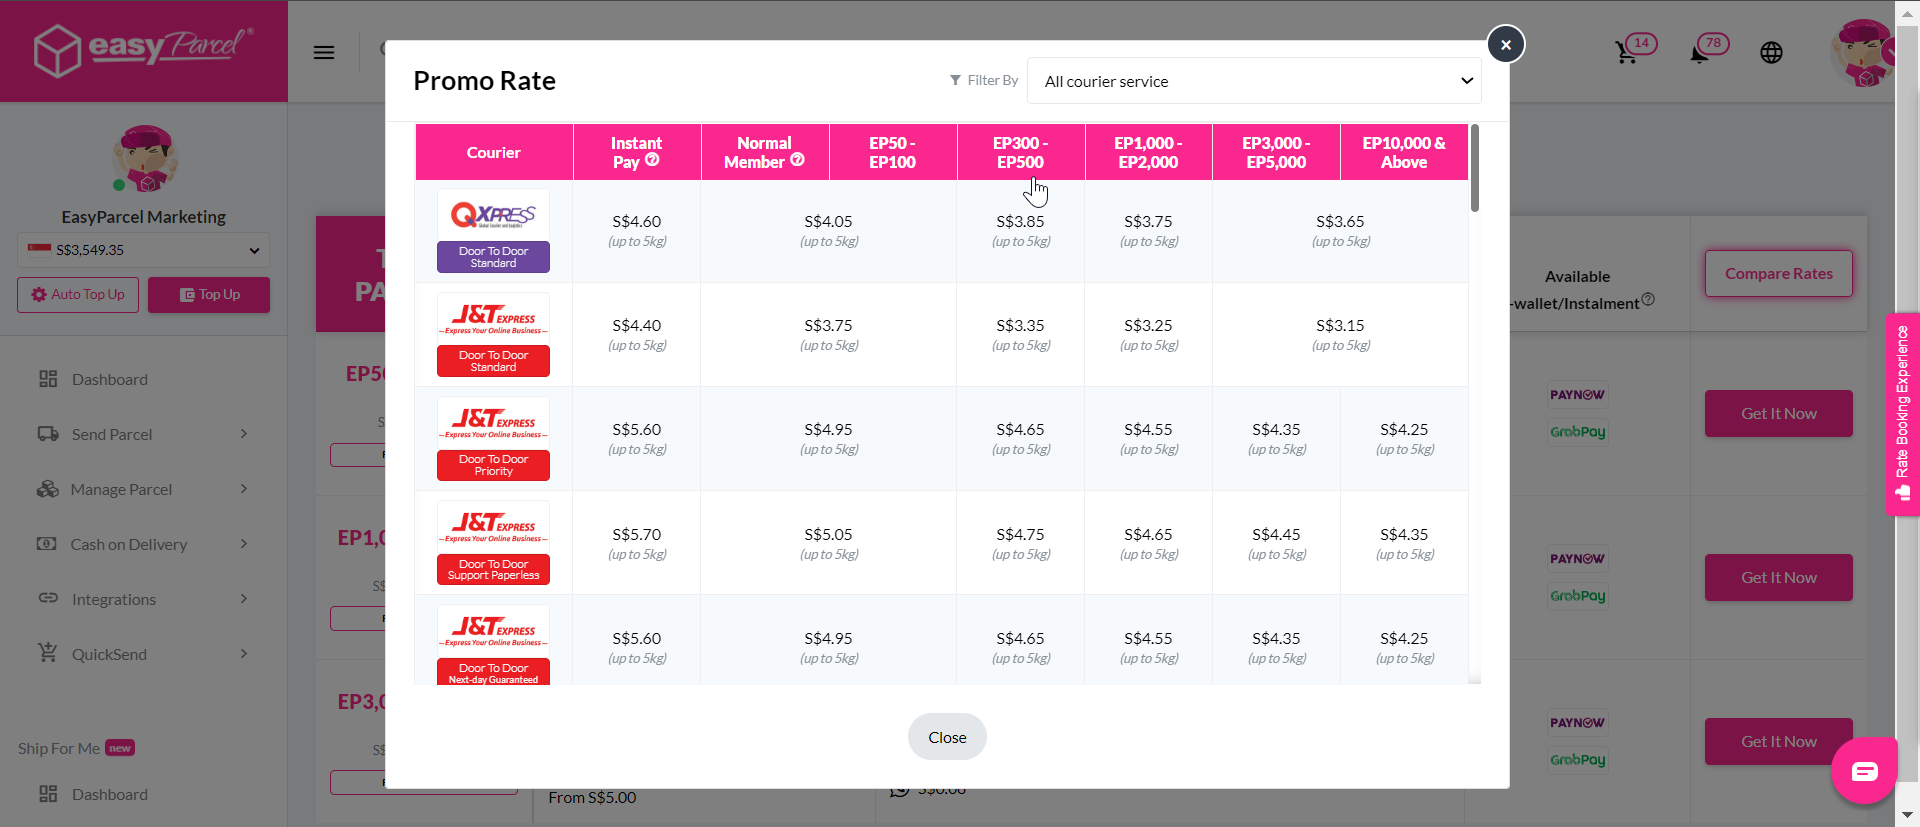
Task: Click the Integrations link icon
Action: [x=48, y=598]
